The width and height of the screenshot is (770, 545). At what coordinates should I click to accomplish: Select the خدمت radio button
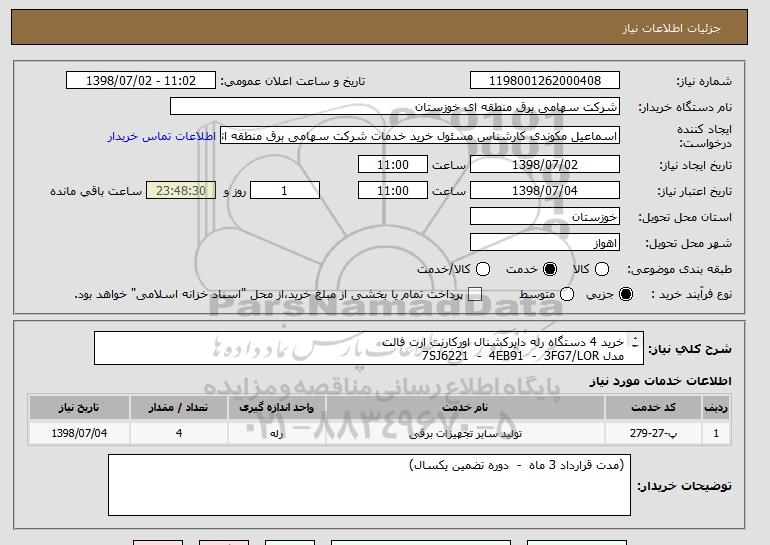click(550, 269)
